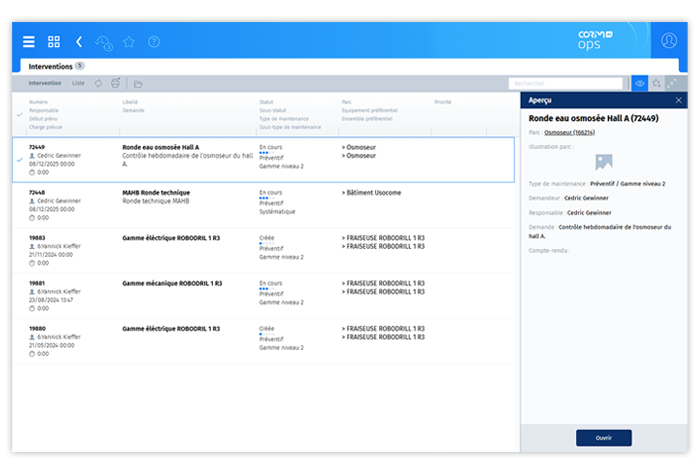Refresh the interventions list

[98, 83]
